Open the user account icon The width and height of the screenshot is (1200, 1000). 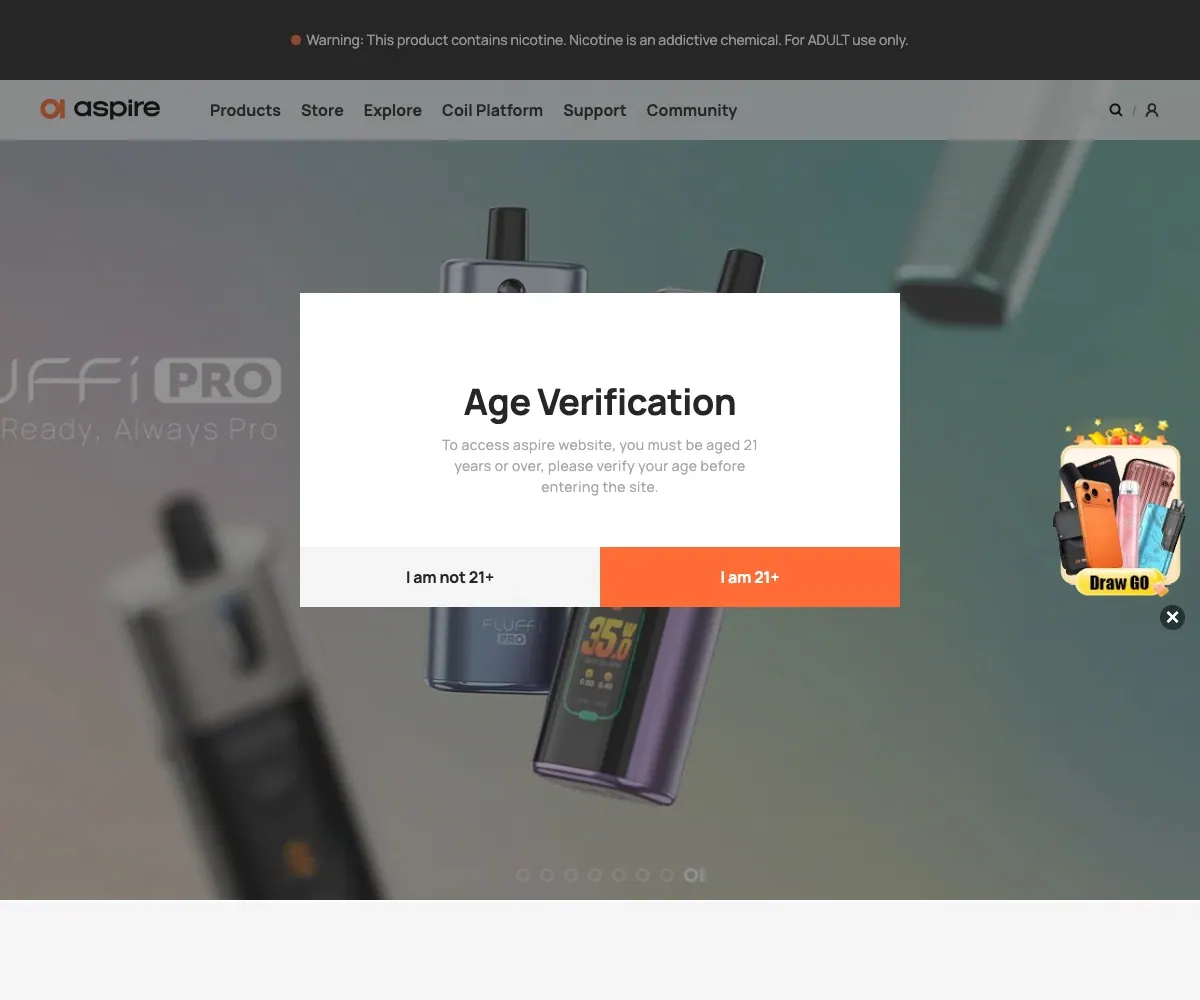coord(1152,110)
